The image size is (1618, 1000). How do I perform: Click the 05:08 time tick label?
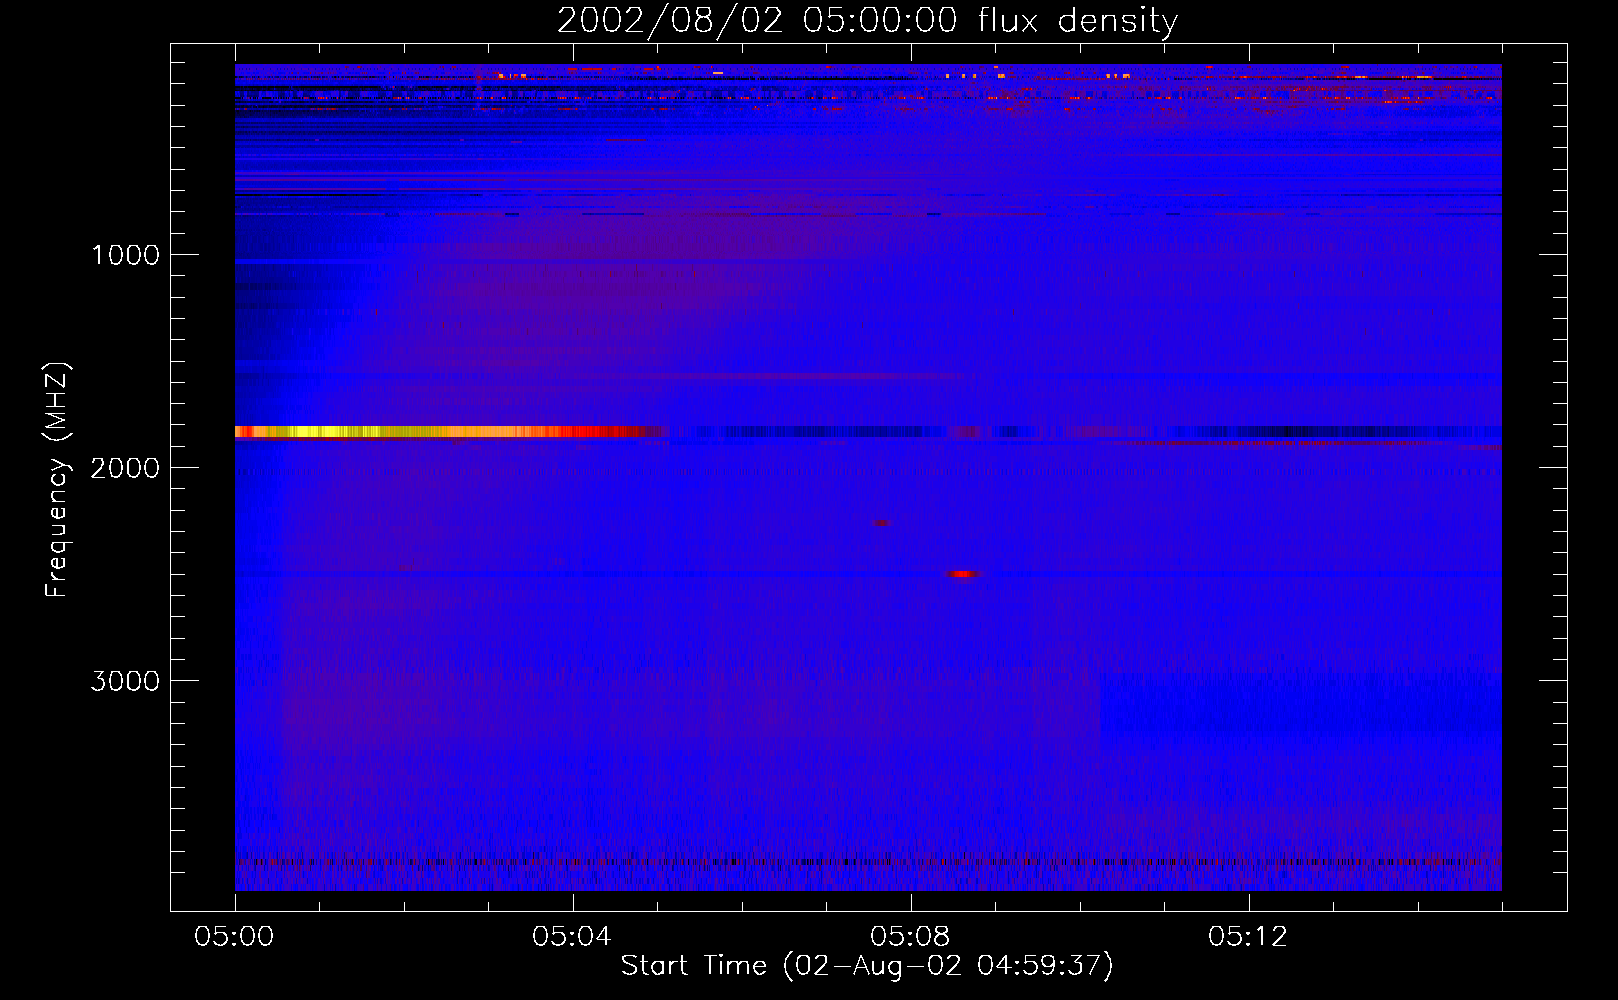pos(910,937)
